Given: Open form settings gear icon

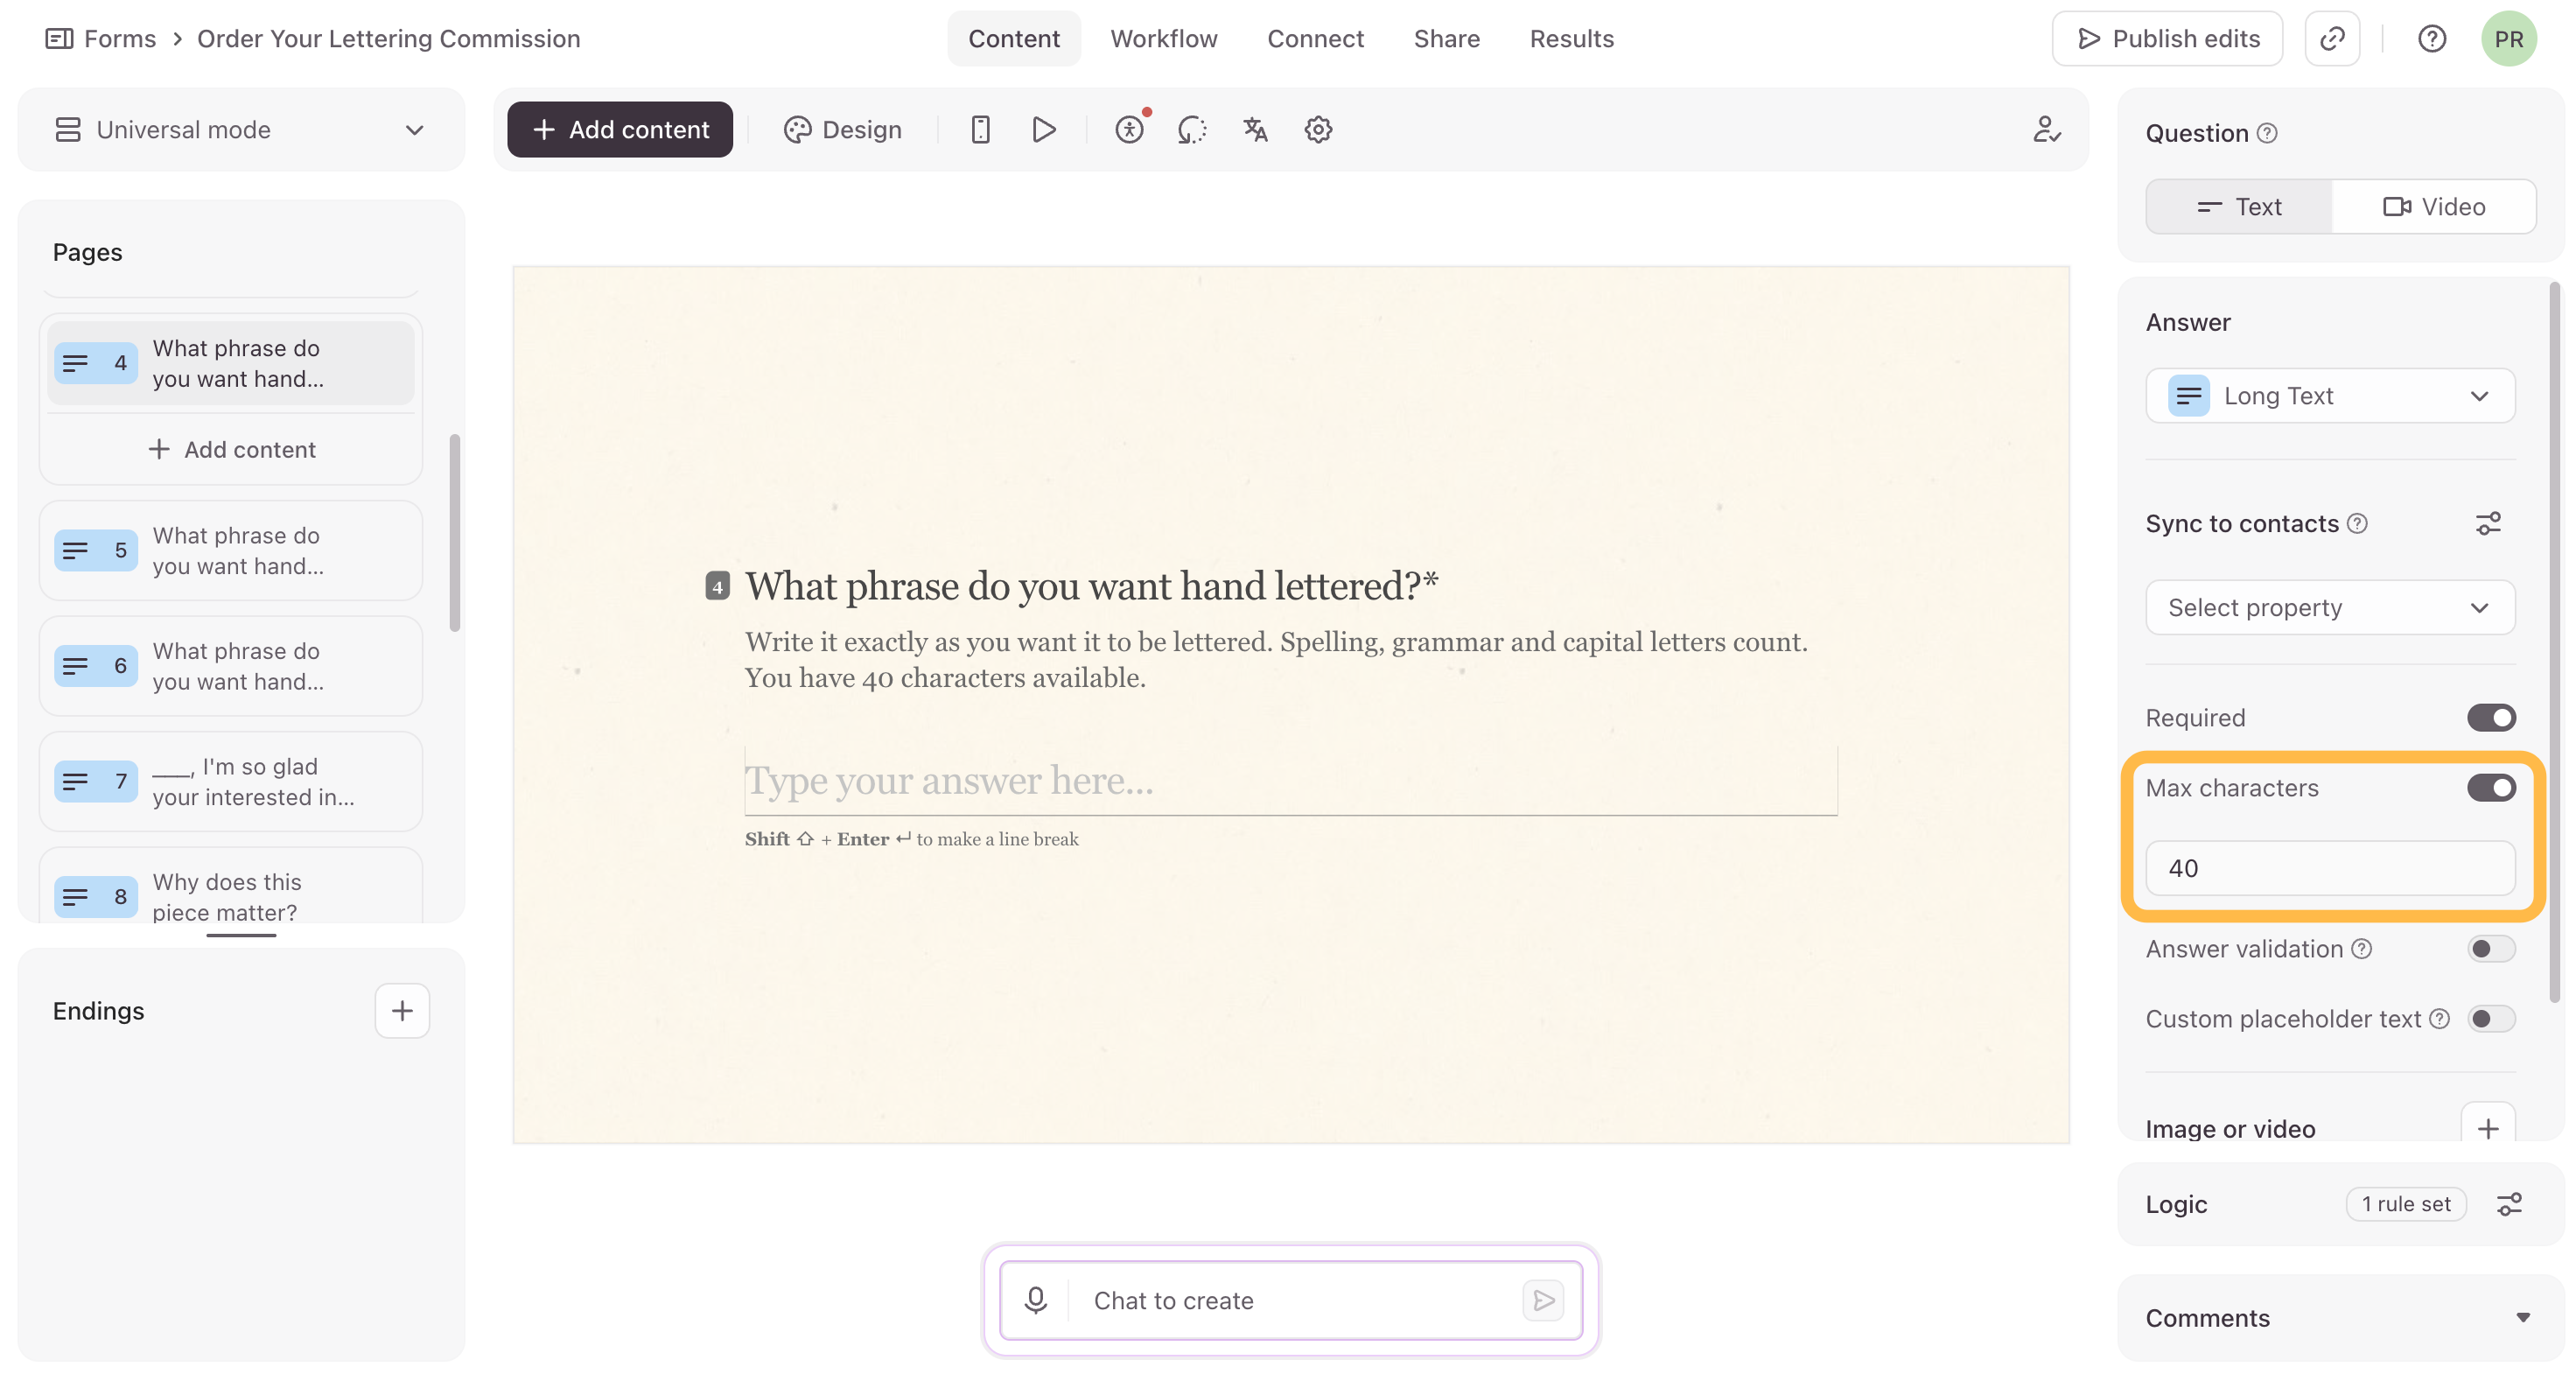Looking at the screenshot, I should (1318, 130).
